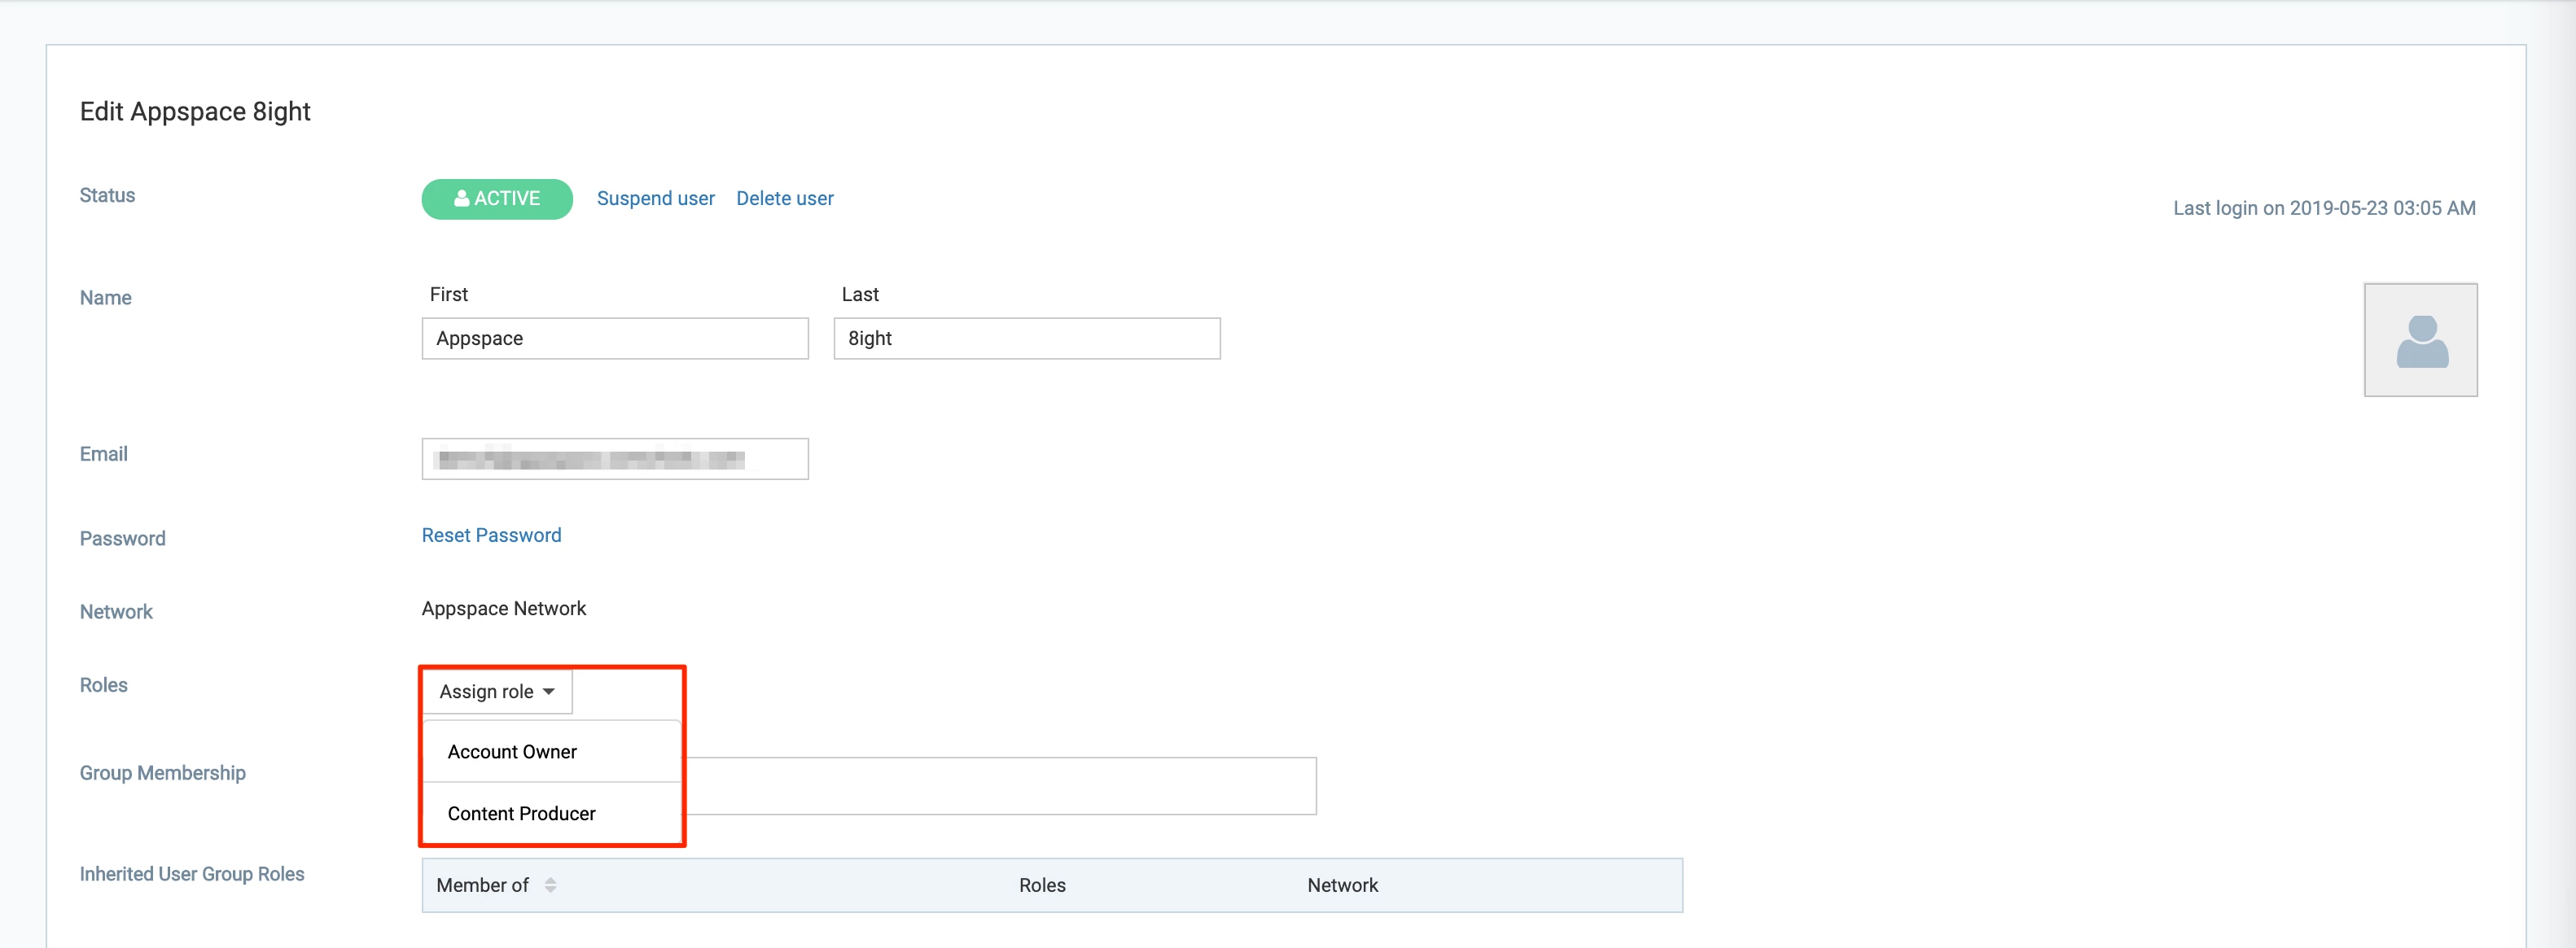Image resolution: width=2576 pixels, height=948 pixels.
Task: Click the Network column header in table
Action: coord(1342,885)
